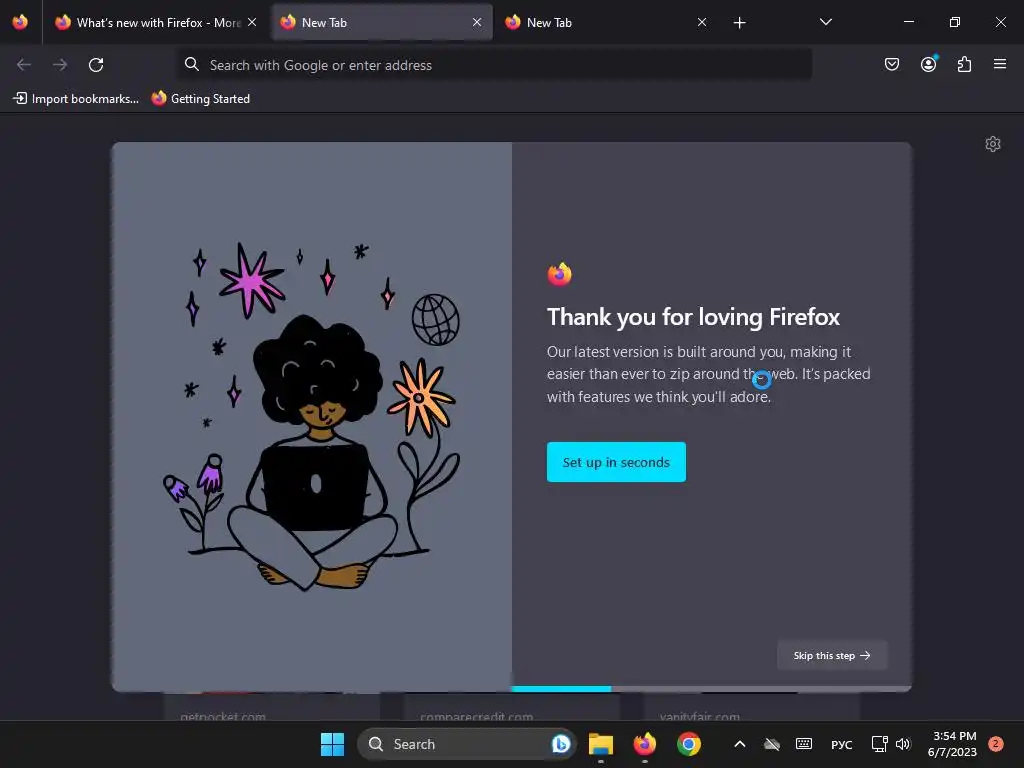
Task: Open the Extensions puzzle icon
Action: tap(964, 64)
